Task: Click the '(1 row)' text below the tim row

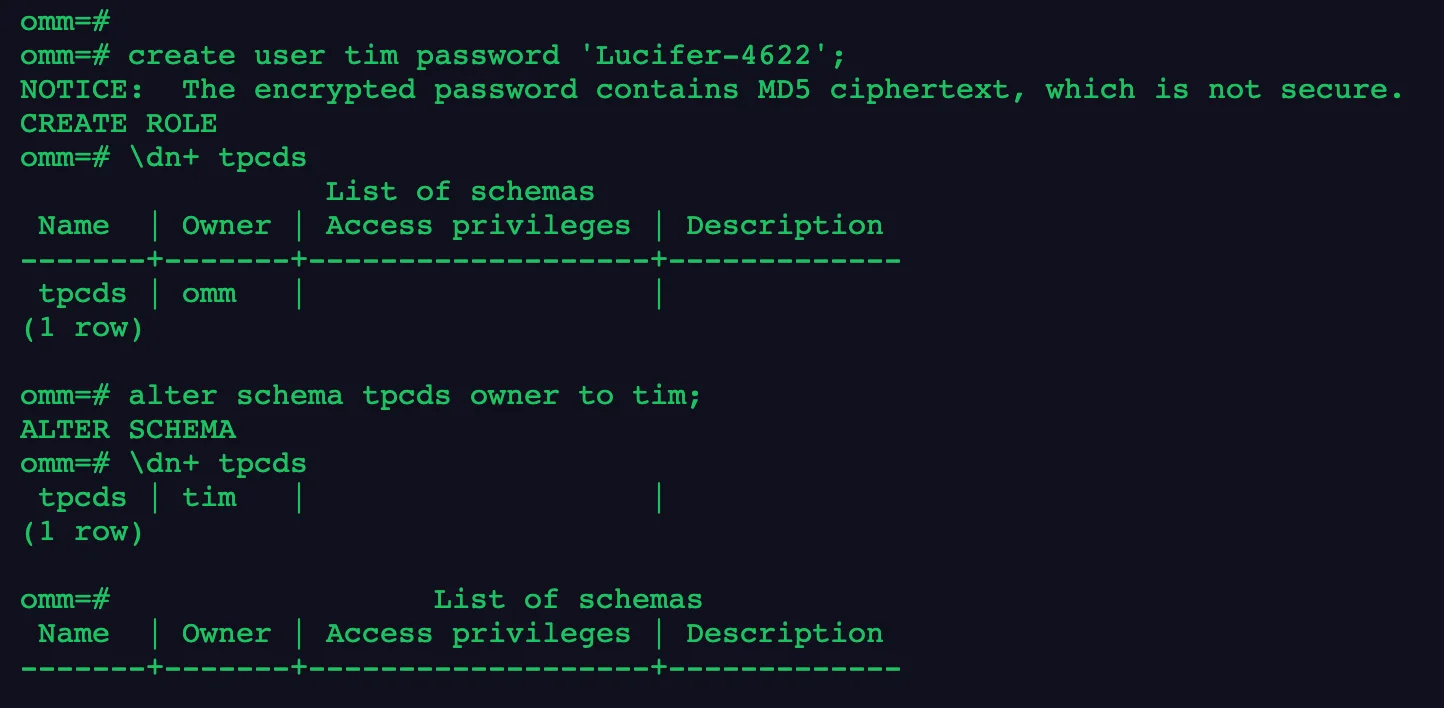Action: 83,531
